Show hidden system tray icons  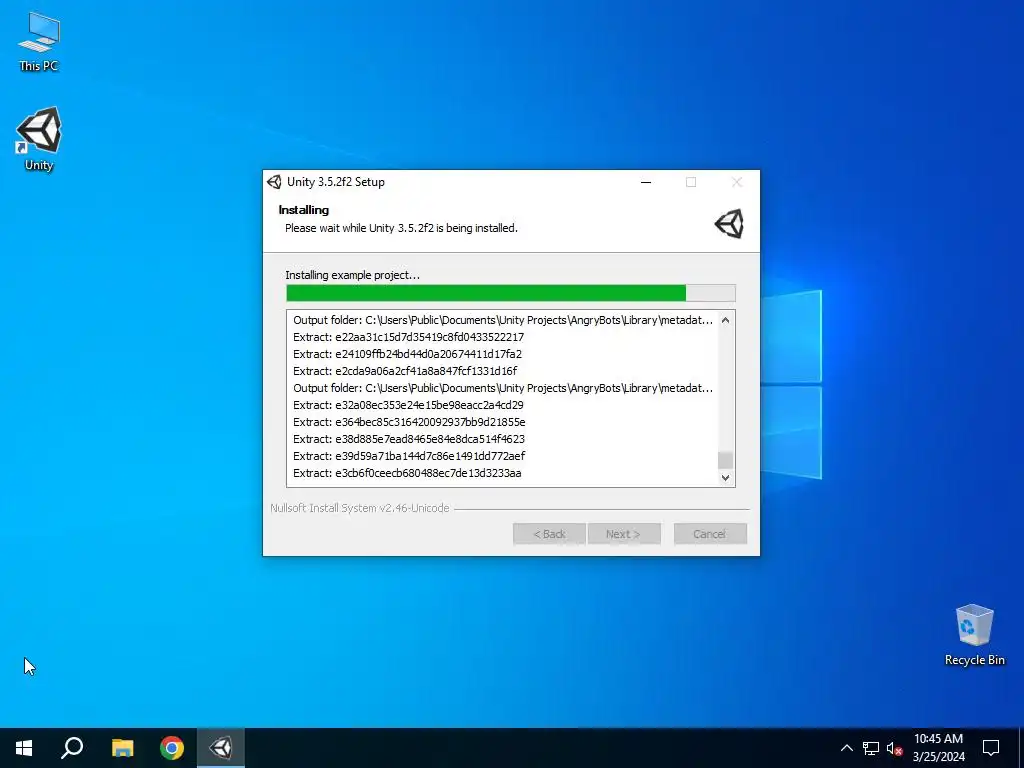pyautogui.click(x=846, y=748)
